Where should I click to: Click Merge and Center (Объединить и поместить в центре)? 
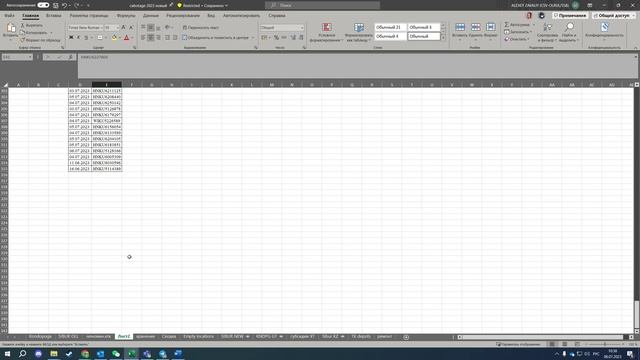click(x=216, y=38)
